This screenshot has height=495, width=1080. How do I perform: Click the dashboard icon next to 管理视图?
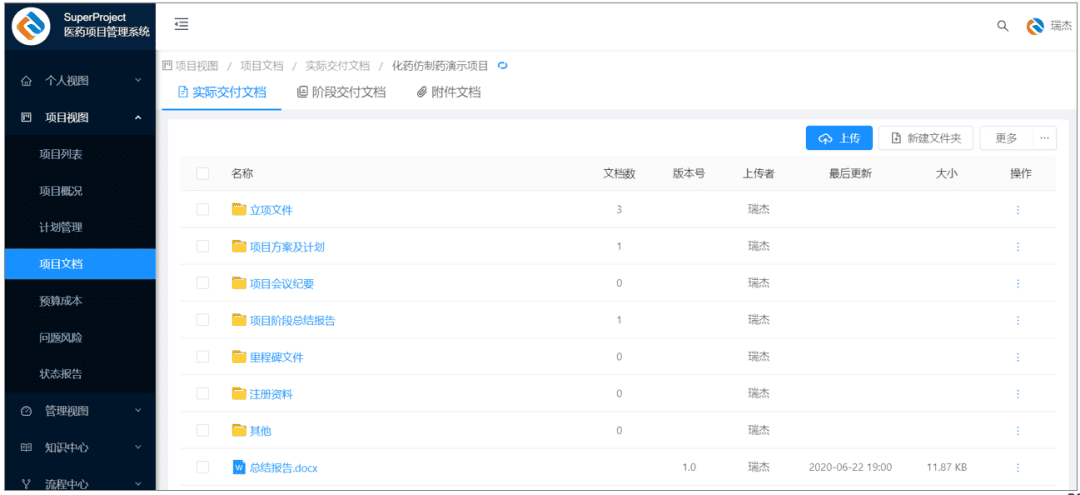[26, 411]
